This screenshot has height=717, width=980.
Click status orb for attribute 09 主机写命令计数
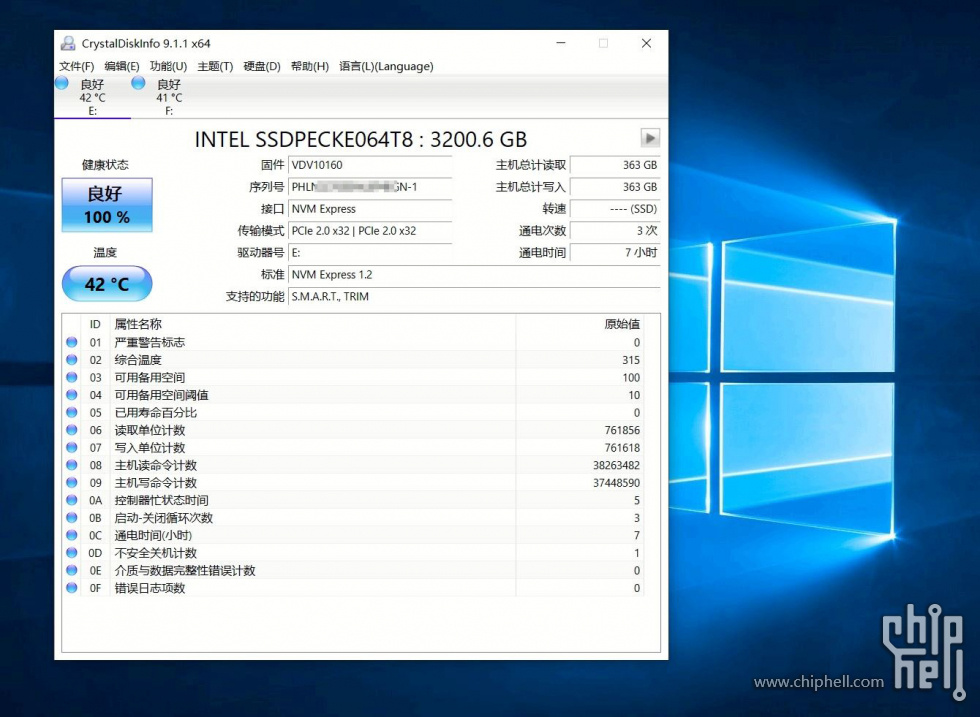72,482
